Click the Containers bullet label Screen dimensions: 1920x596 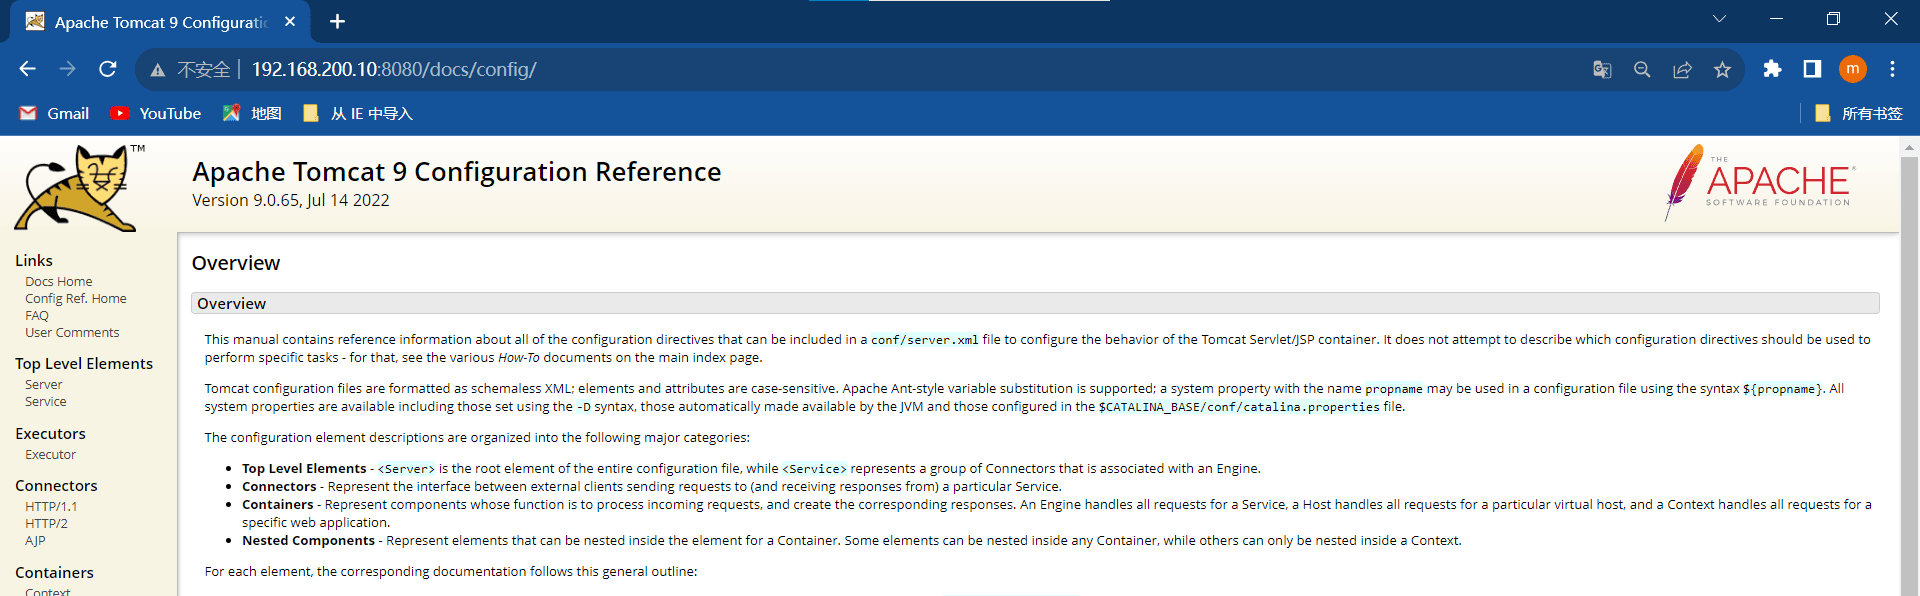[278, 505]
